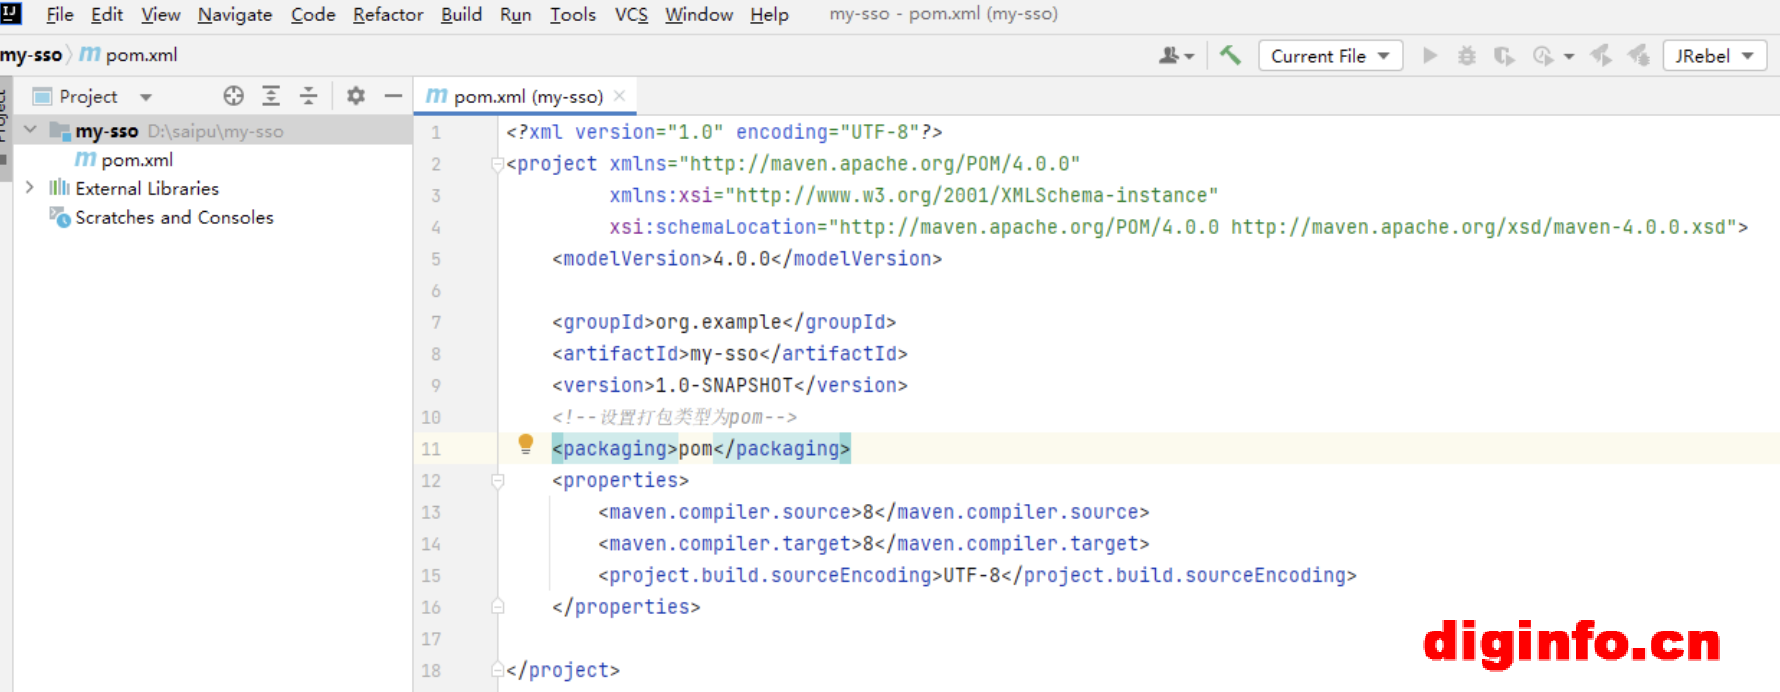
Task: Click Run with Coverage shield icon
Action: click(x=1504, y=56)
